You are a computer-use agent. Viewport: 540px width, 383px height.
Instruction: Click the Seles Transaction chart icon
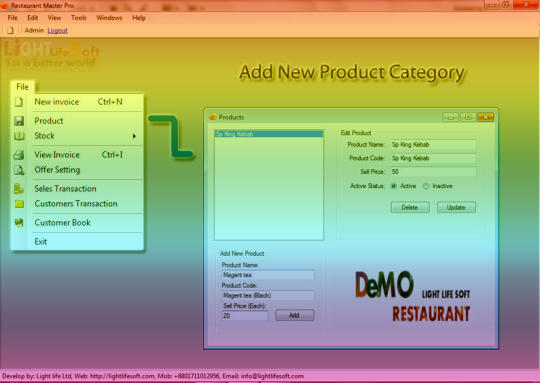[19, 189]
